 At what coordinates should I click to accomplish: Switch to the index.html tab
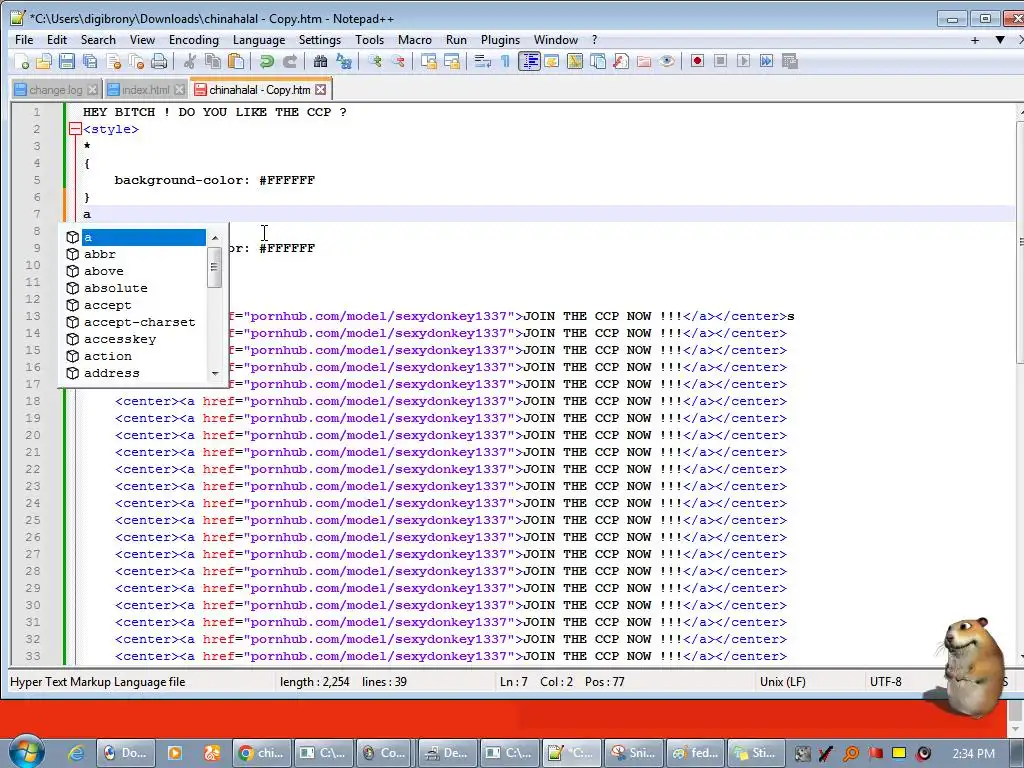pyautogui.click(x=145, y=90)
